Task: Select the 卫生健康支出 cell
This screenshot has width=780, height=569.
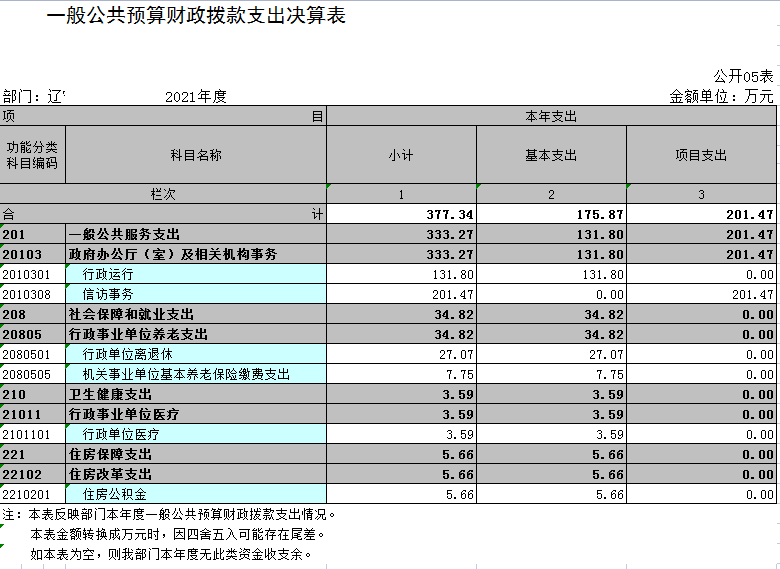Action: pyautogui.click(x=196, y=394)
